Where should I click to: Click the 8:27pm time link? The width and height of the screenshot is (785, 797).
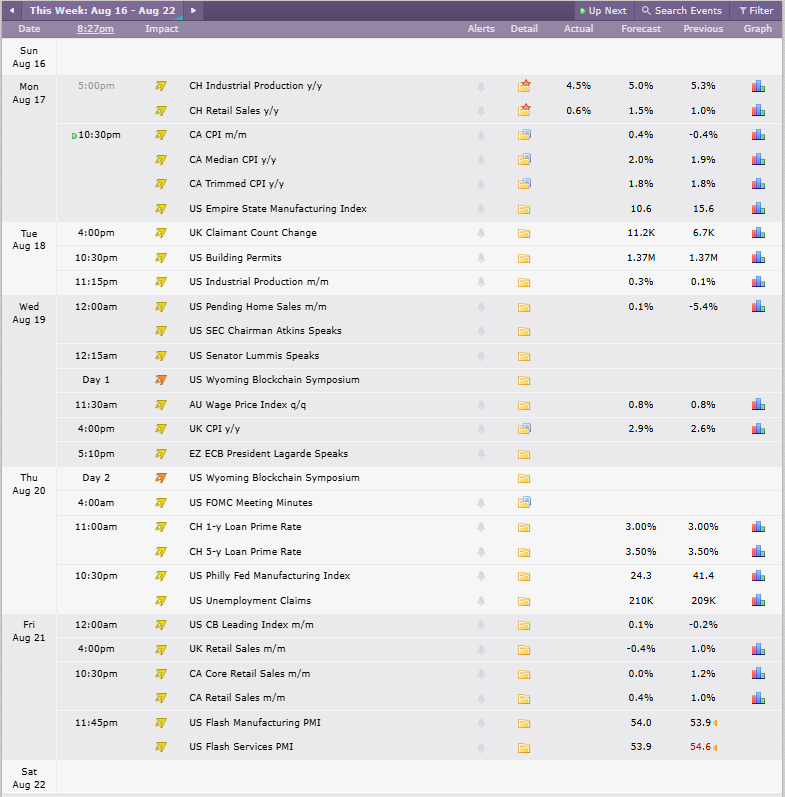[x=96, y=29]
